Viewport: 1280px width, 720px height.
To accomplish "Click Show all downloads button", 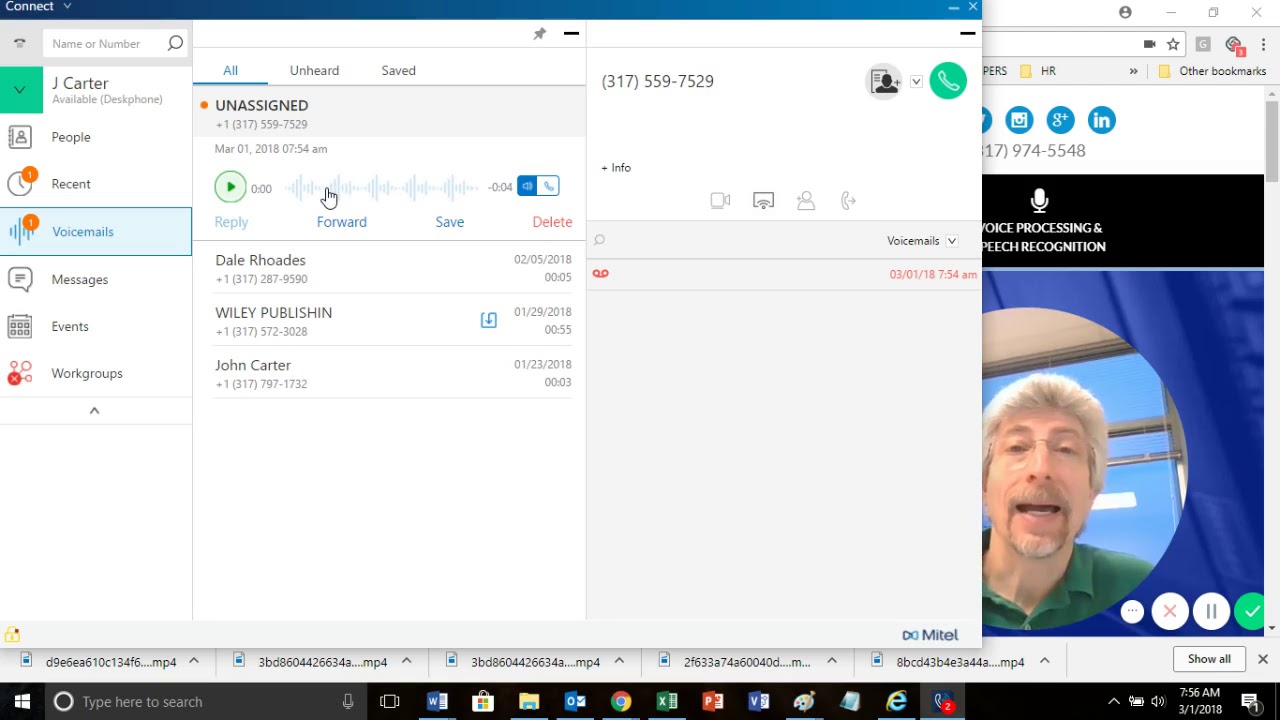I will [x=1209, y=659].
